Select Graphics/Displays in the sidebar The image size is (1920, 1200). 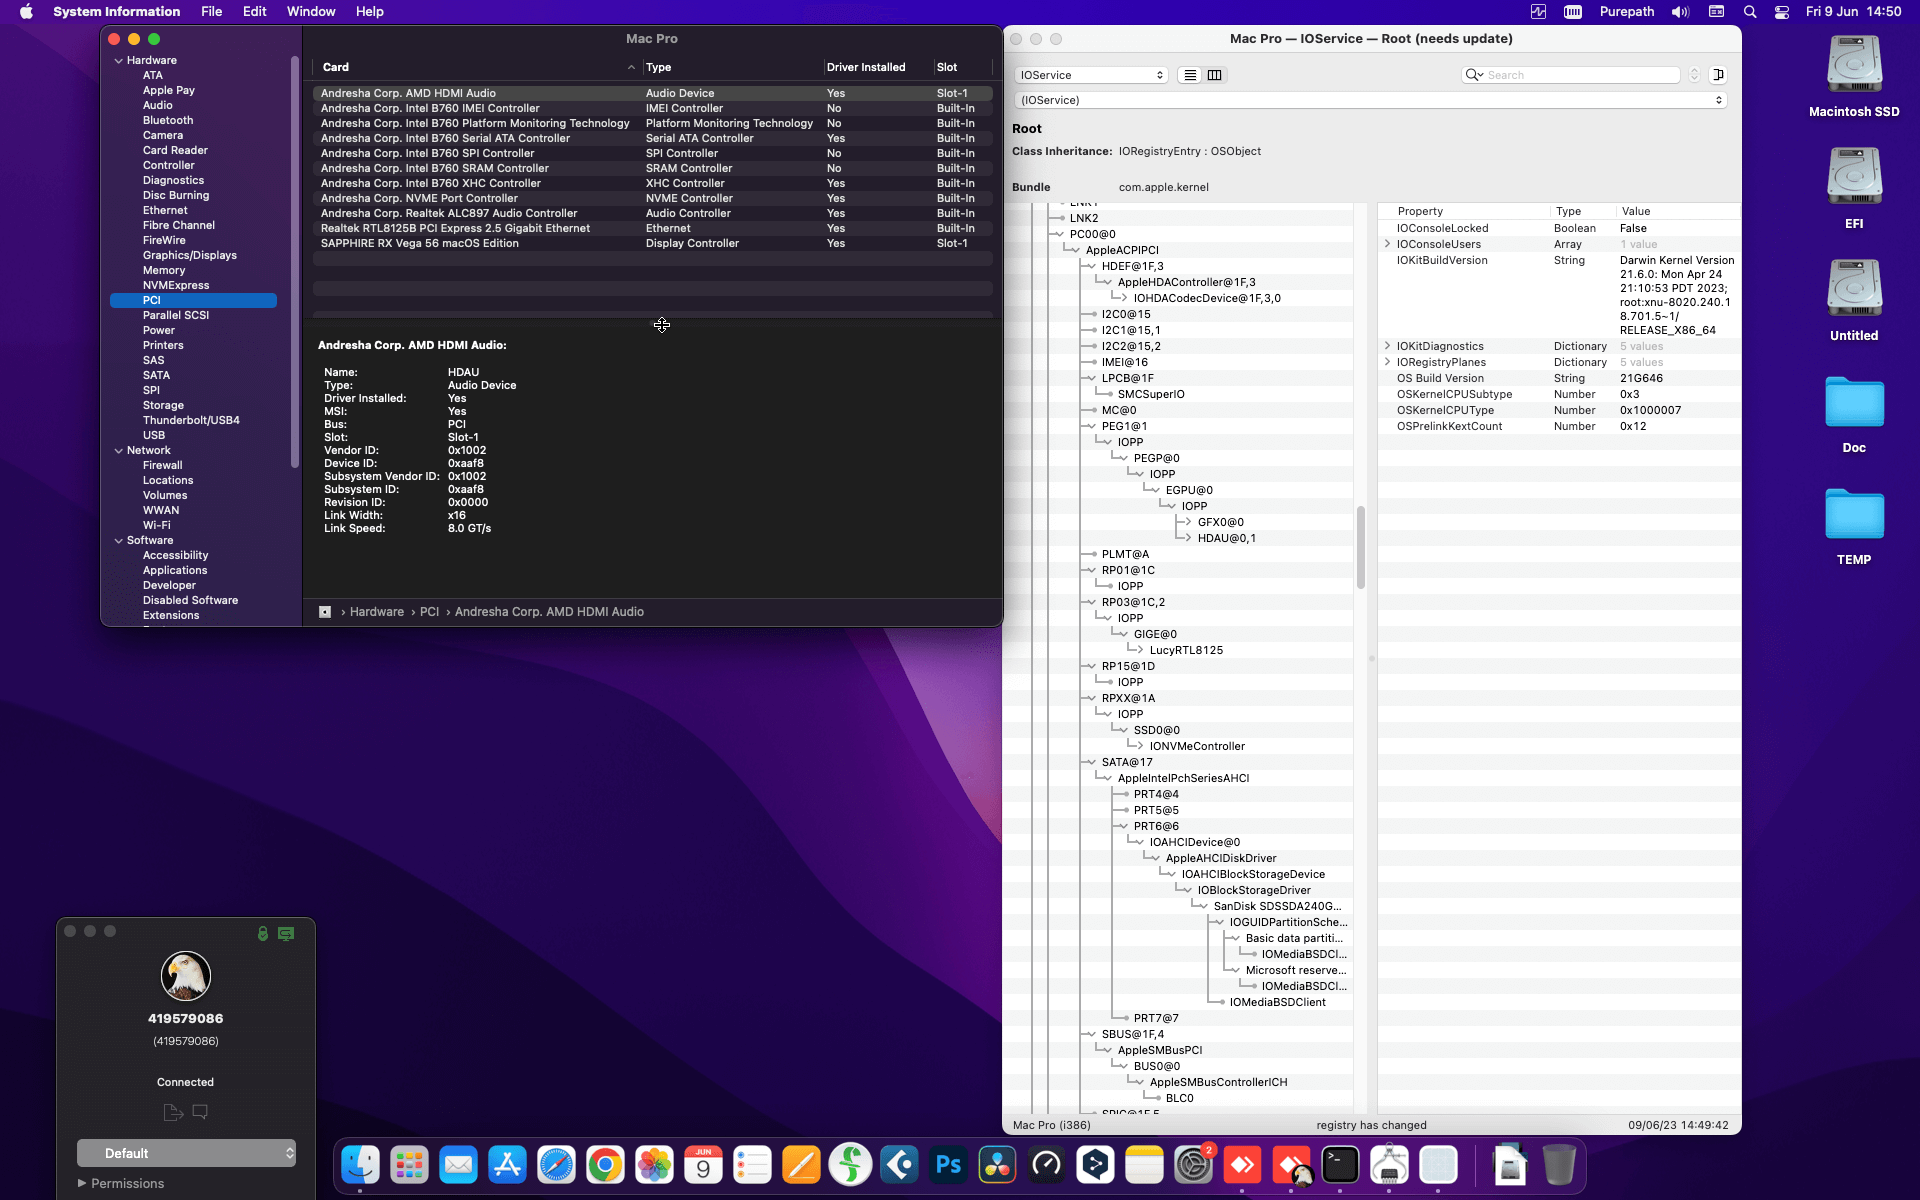pos(189,255)
